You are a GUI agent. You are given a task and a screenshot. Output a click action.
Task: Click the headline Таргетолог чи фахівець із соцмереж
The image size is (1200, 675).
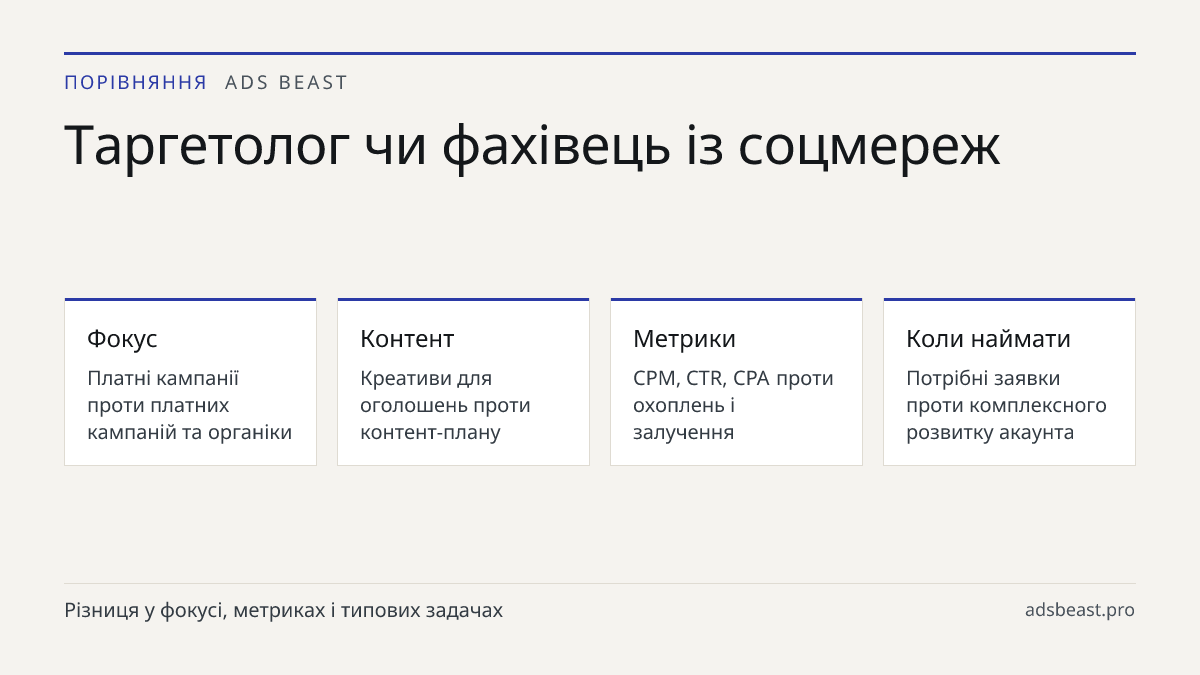pyautogui.click(x=532, y=145)
